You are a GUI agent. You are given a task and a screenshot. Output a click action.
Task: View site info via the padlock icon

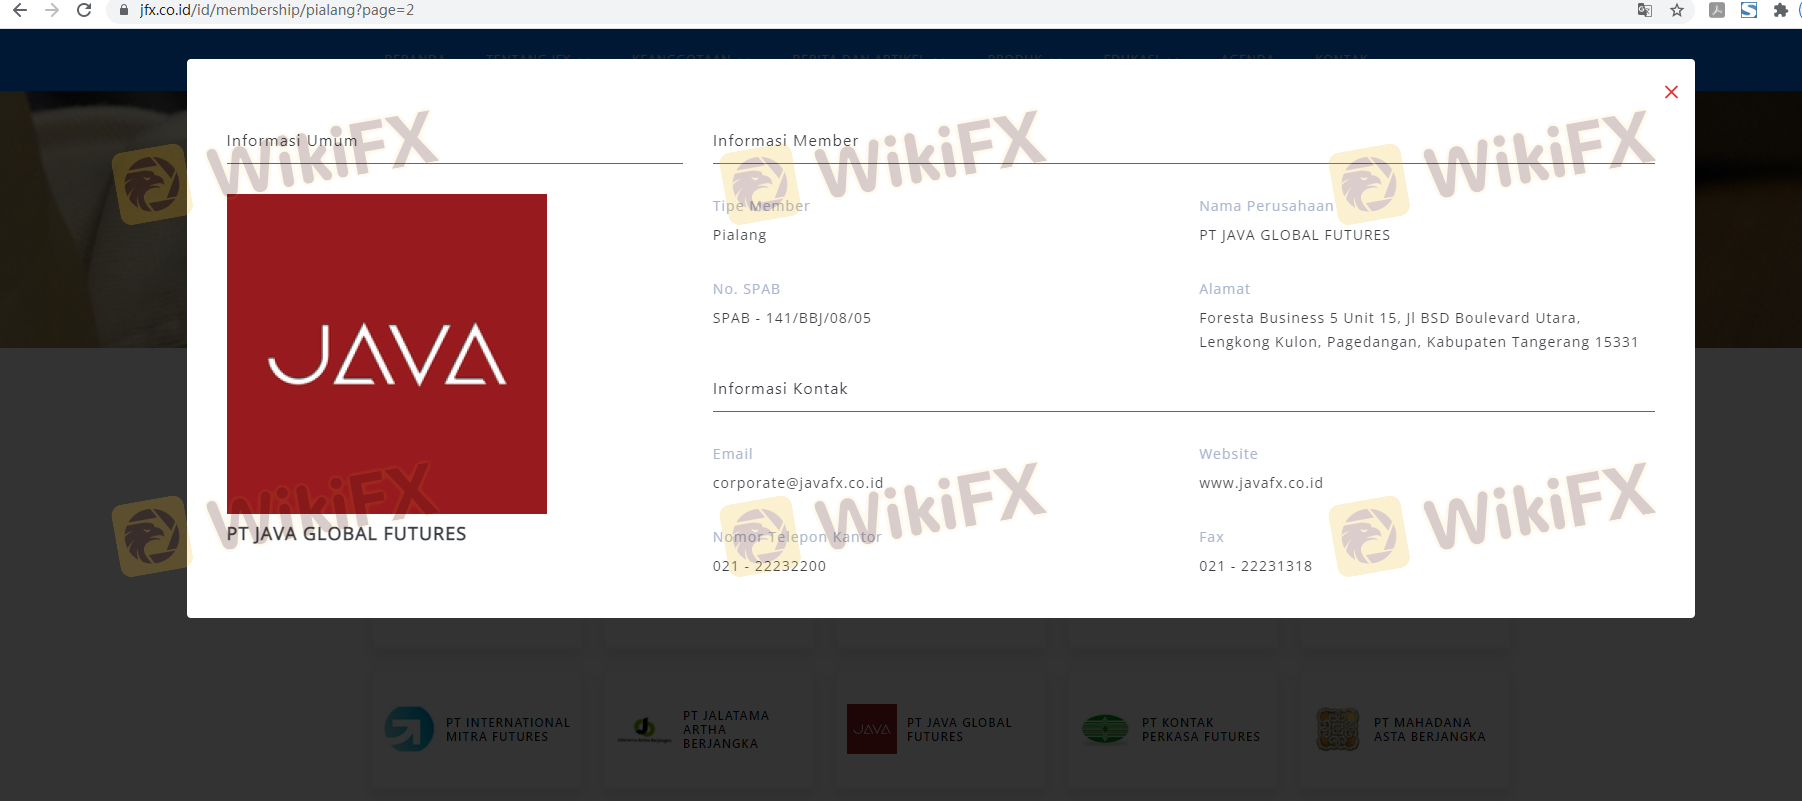point(124,10)
